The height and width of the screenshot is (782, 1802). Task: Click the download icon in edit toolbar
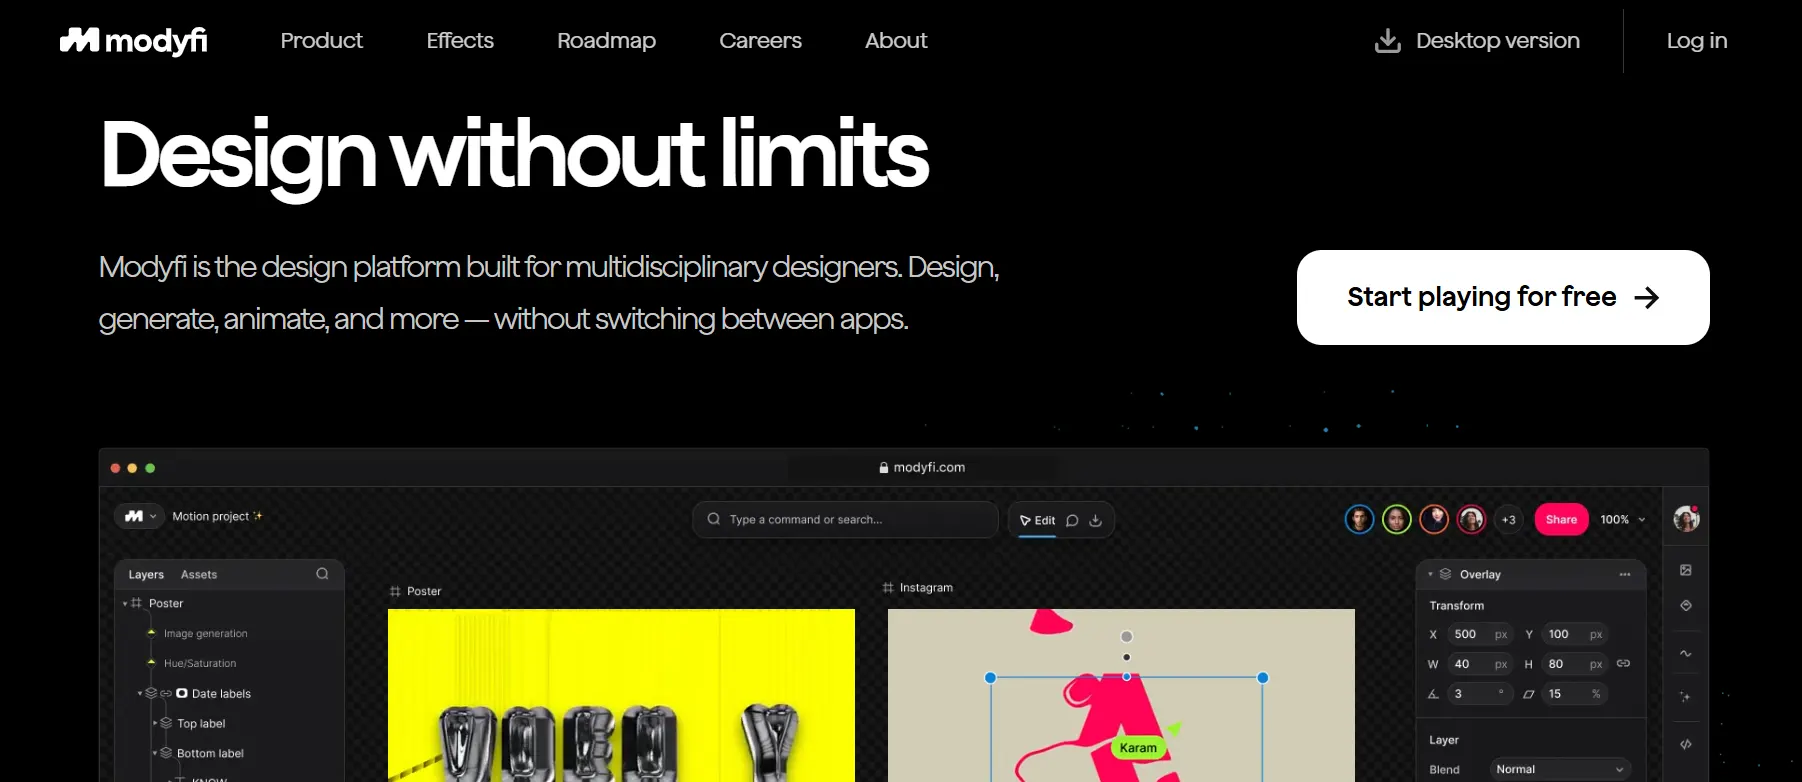(1095, 520)
